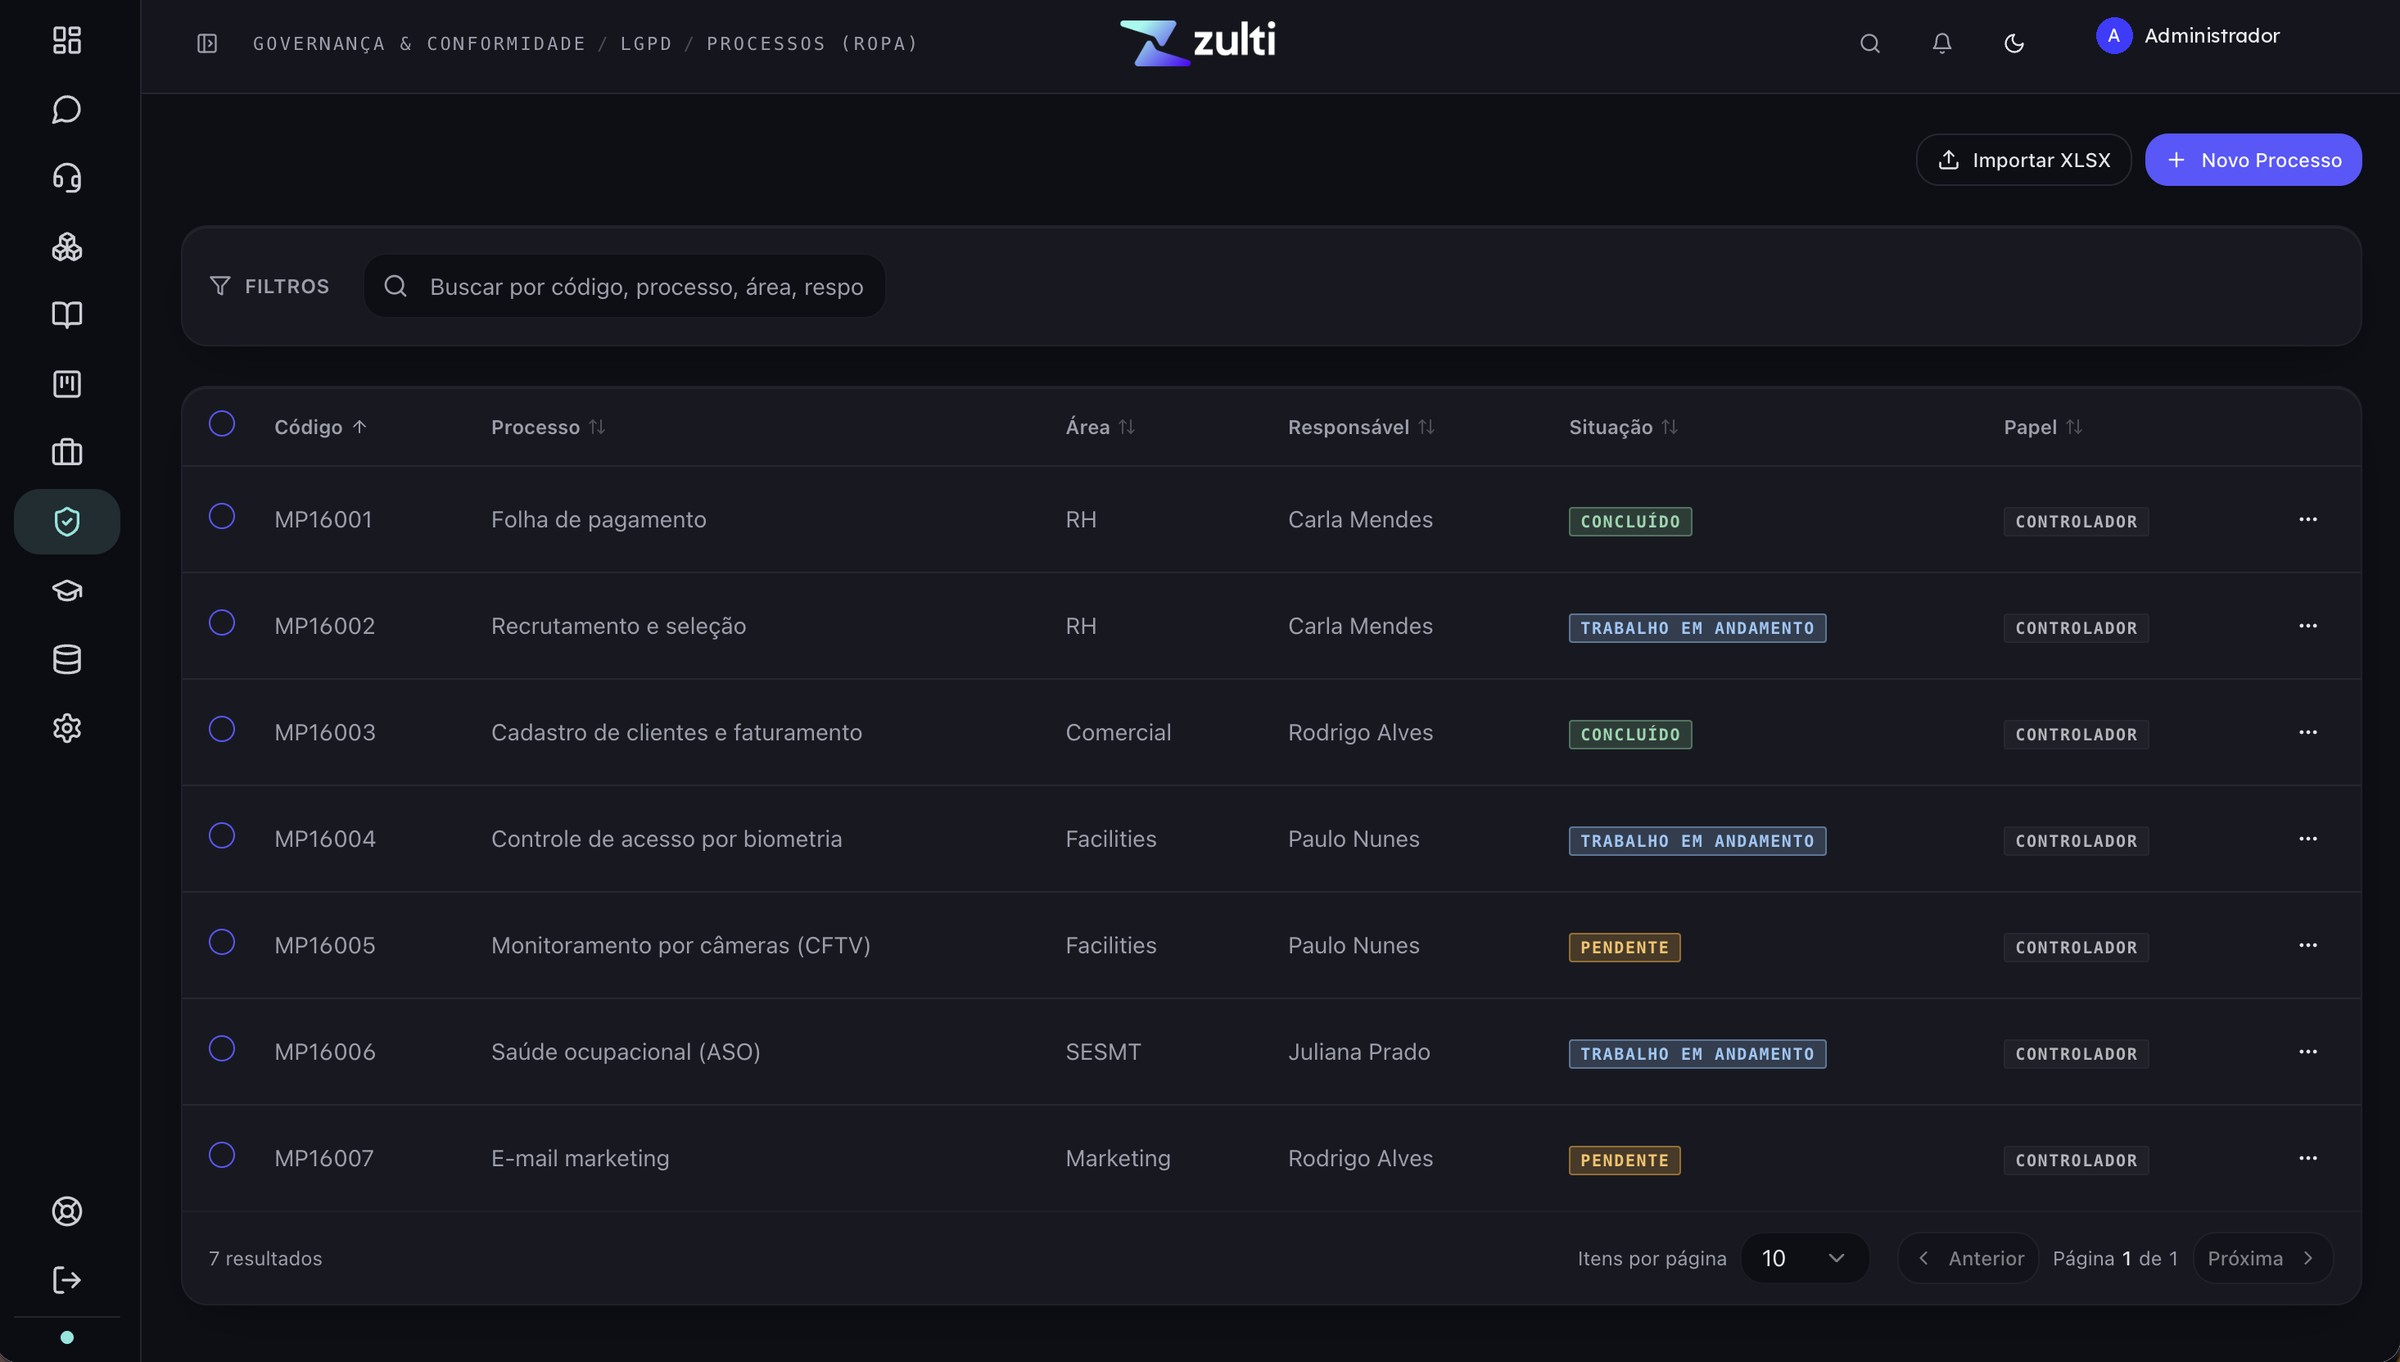Screen dimensions: 2400x1362
Task: Open the chat bubble sidebar icon
Action: point(67,109)
